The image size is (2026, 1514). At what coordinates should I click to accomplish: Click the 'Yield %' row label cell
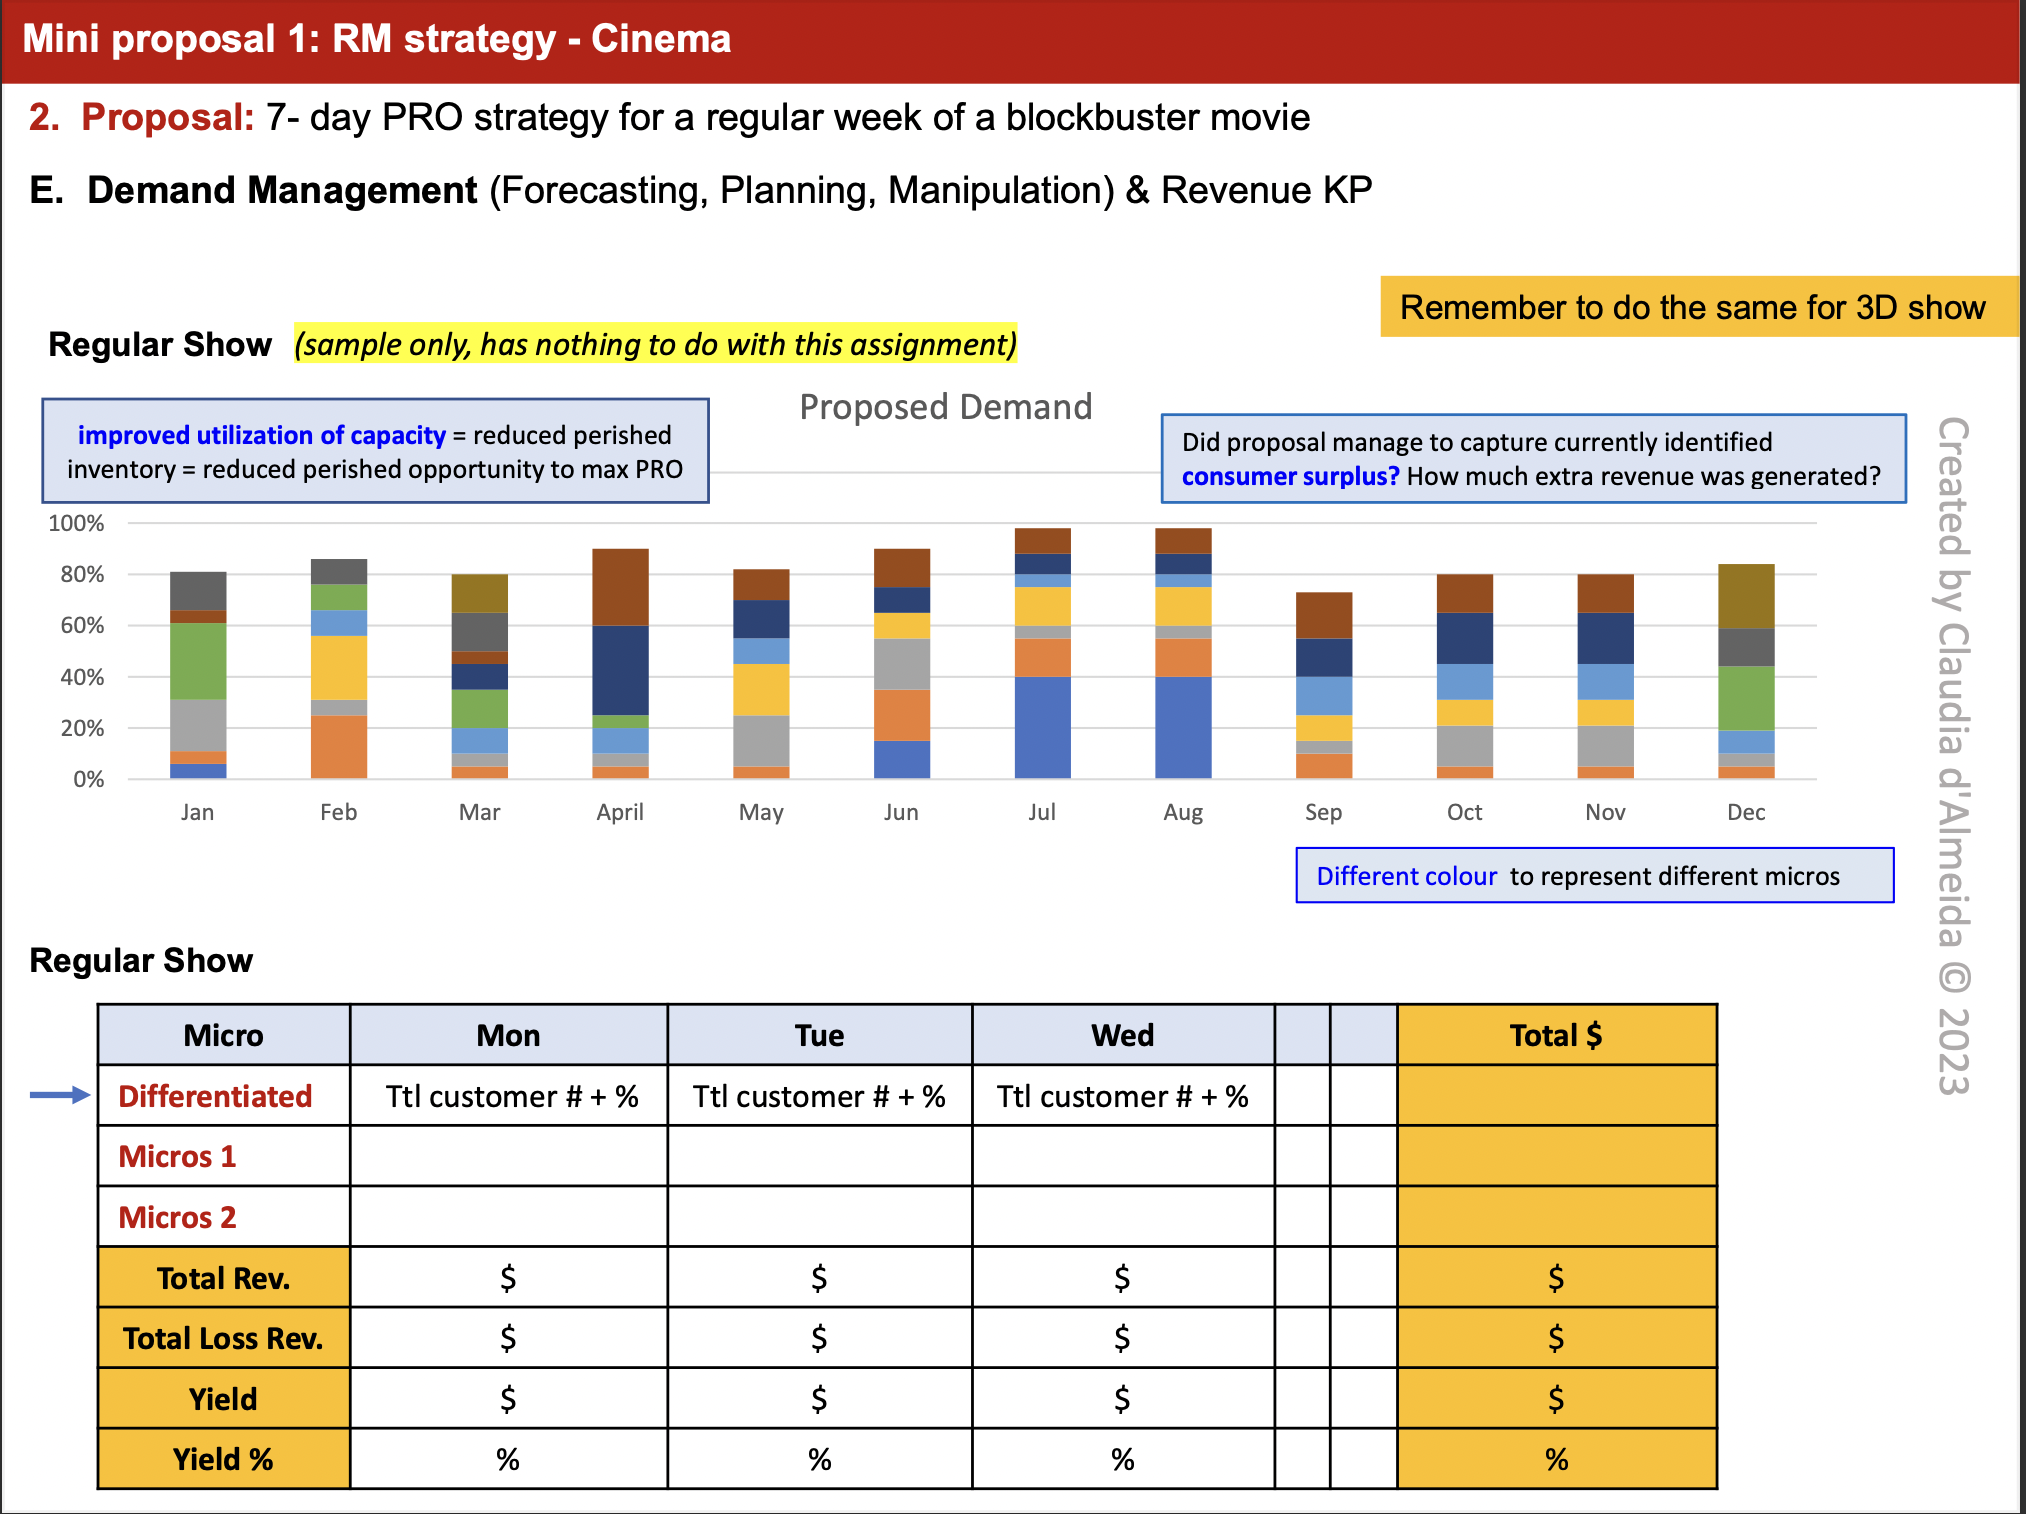(x=223, y=1459)
